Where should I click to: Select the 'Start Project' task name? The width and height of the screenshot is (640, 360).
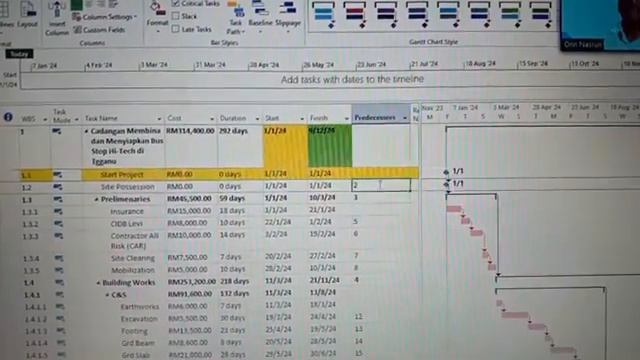122,175
